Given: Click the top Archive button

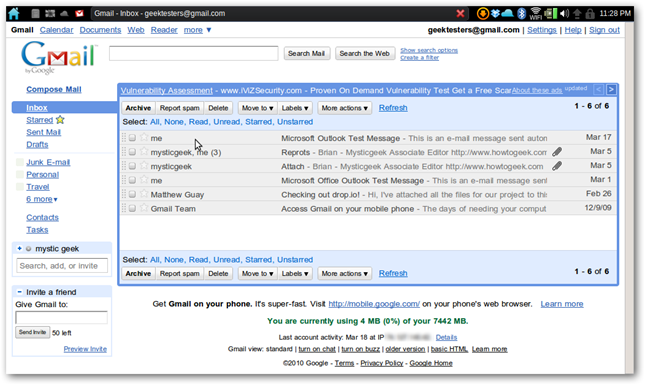Looking at the screenshot, I should click(138, 108).
